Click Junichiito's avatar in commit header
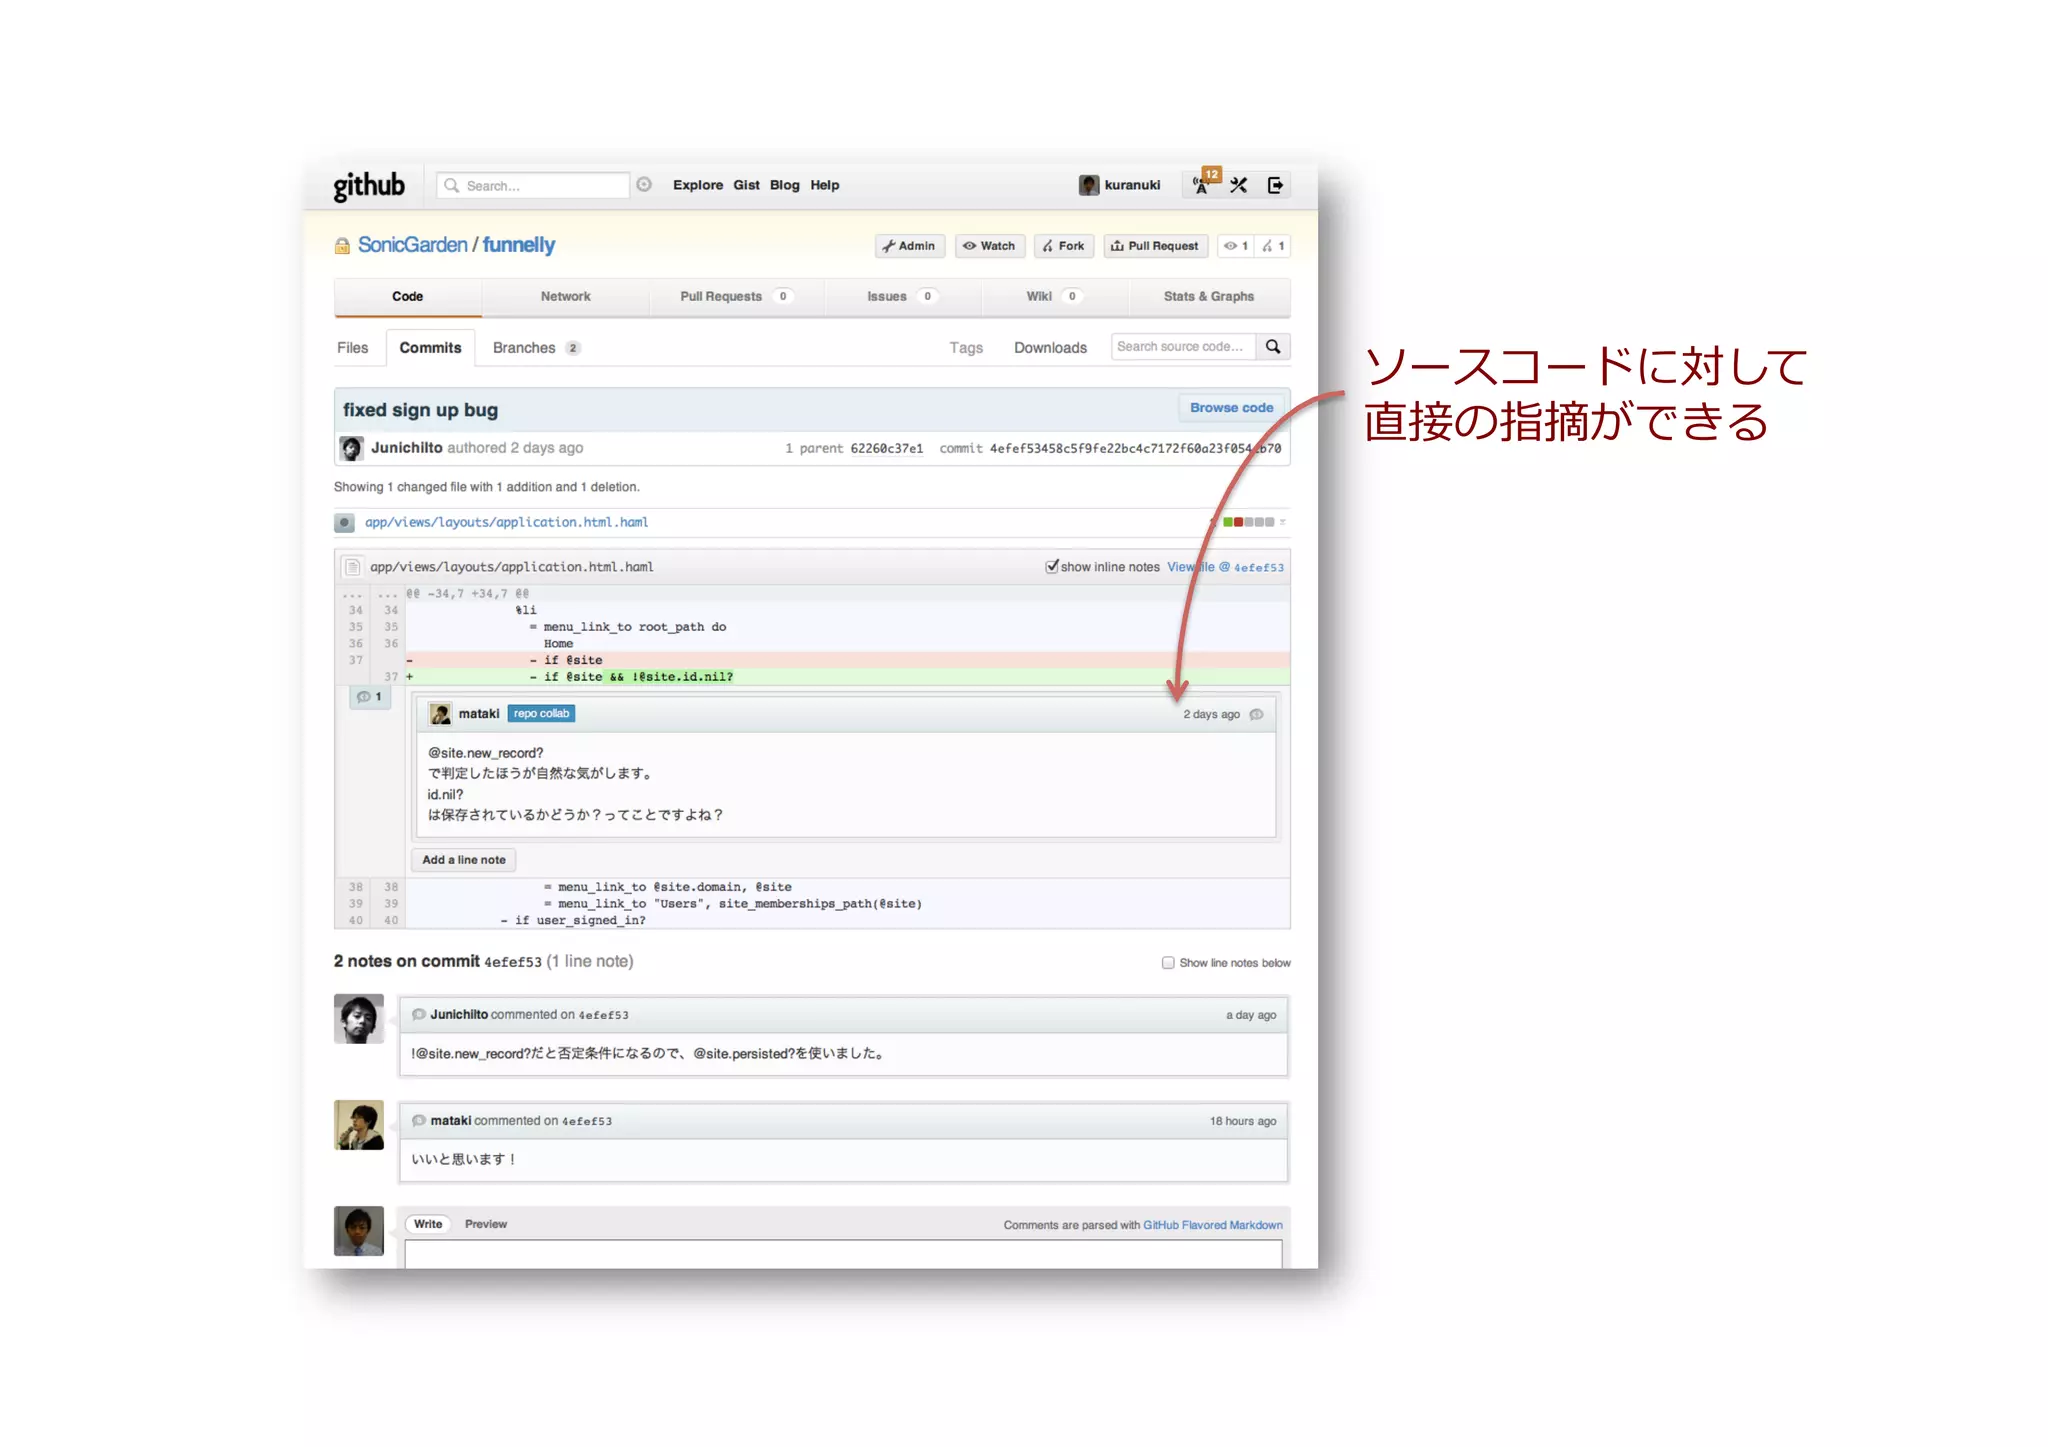 (x=351, y=448)
